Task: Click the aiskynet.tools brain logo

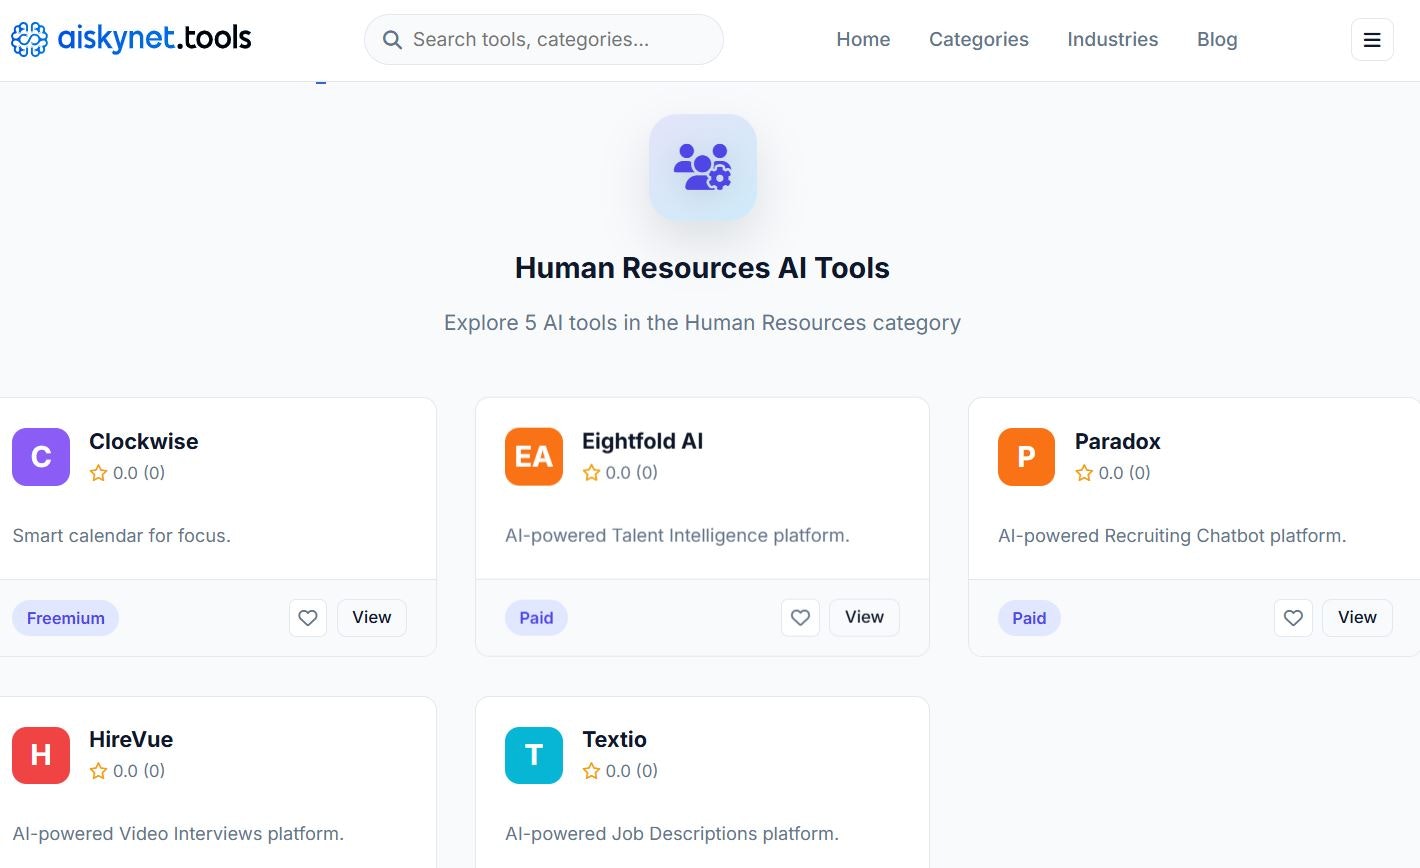Action: [29, 39]
